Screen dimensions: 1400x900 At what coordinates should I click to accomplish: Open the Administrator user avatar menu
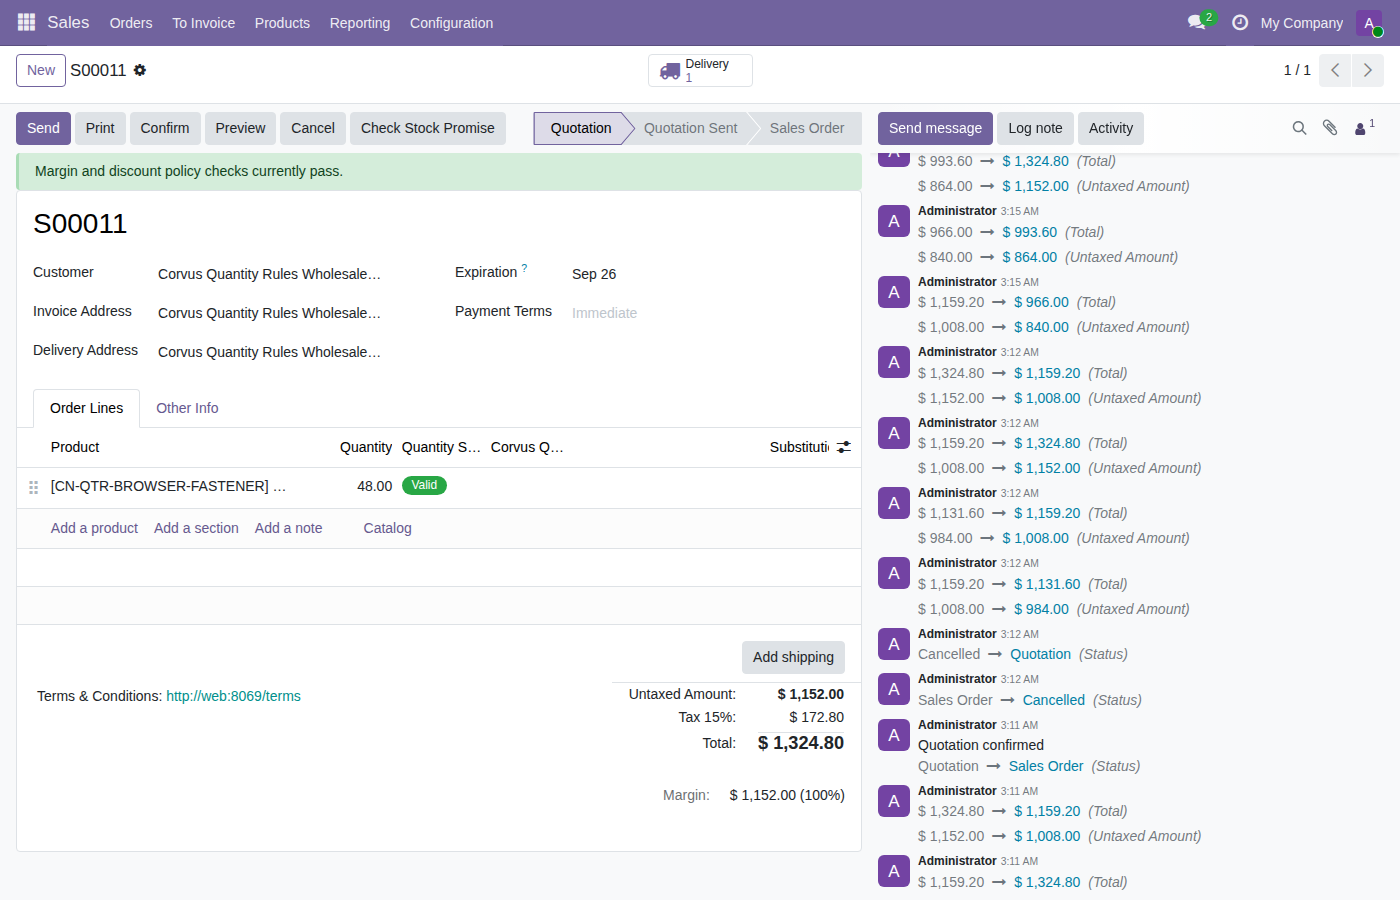[x=1369, y=23]
